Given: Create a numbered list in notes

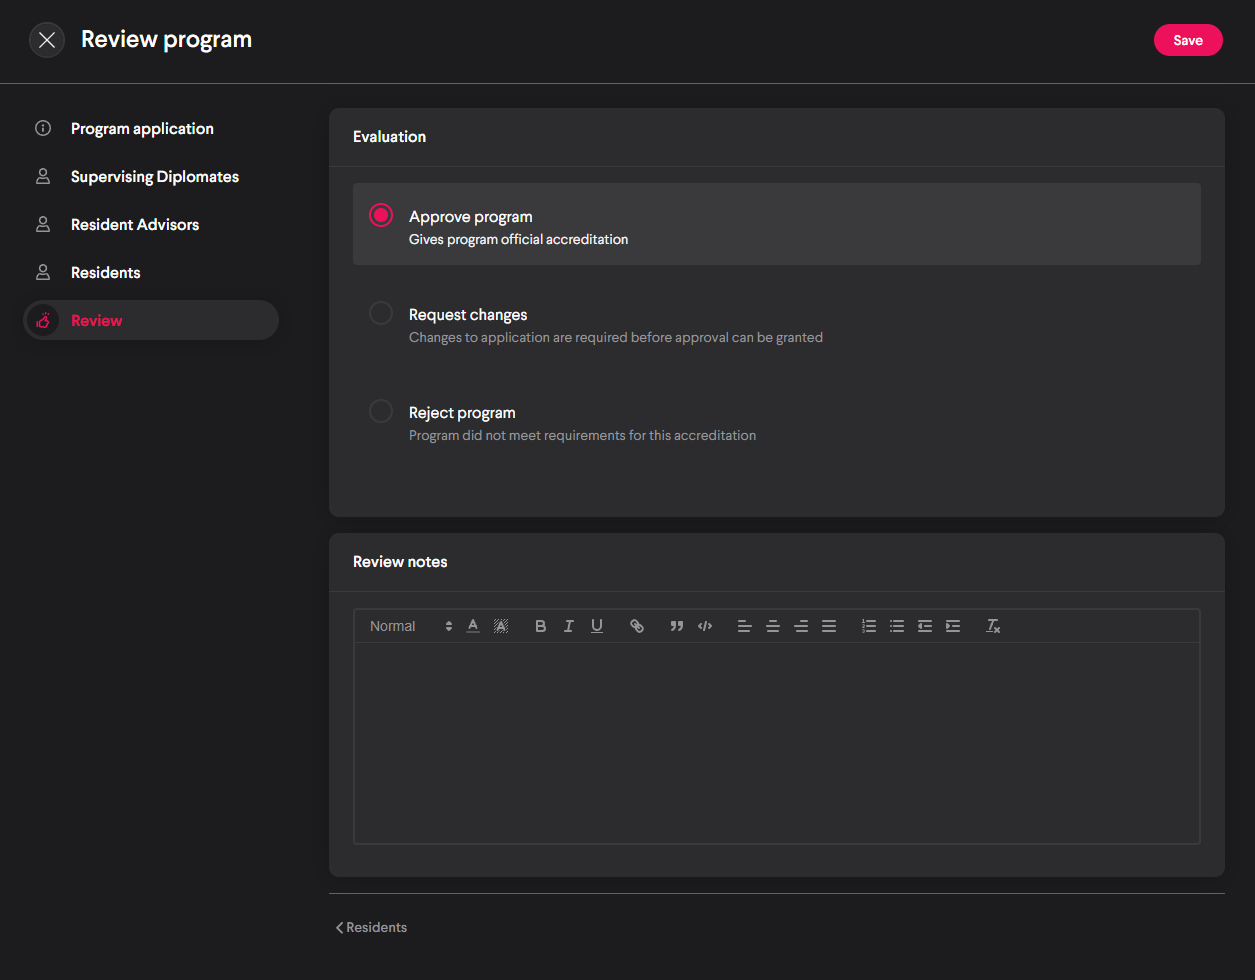Looking at the screenshot, I should (x=869, y=626).
